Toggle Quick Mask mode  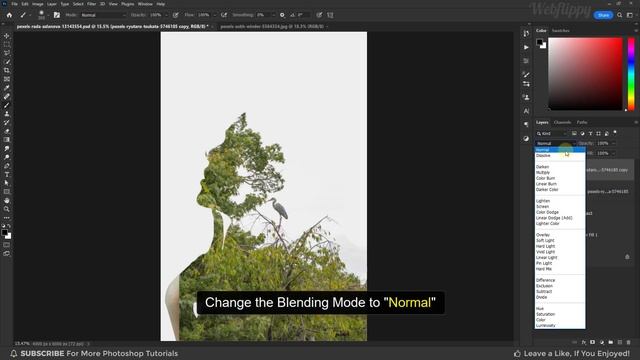[7, 245]
